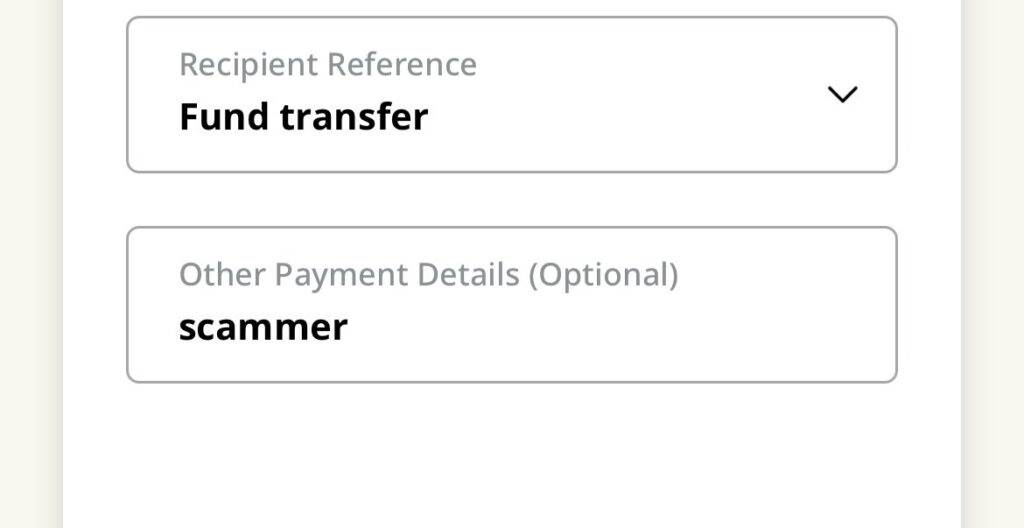Focus the Other Payment Details input field
1024x528 pixels.
(511, 305)
